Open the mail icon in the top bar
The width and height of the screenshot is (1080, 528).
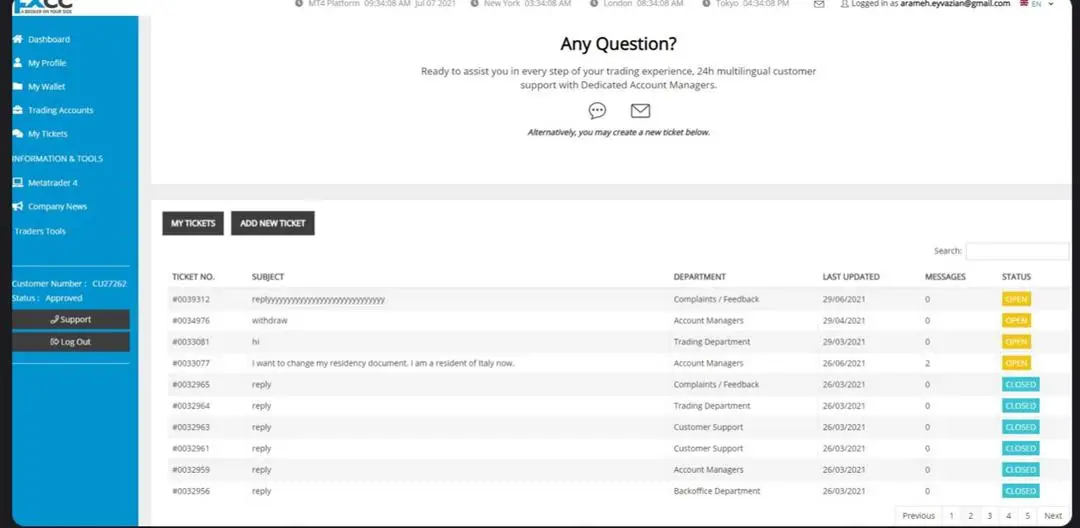click(x=819, y=4)
